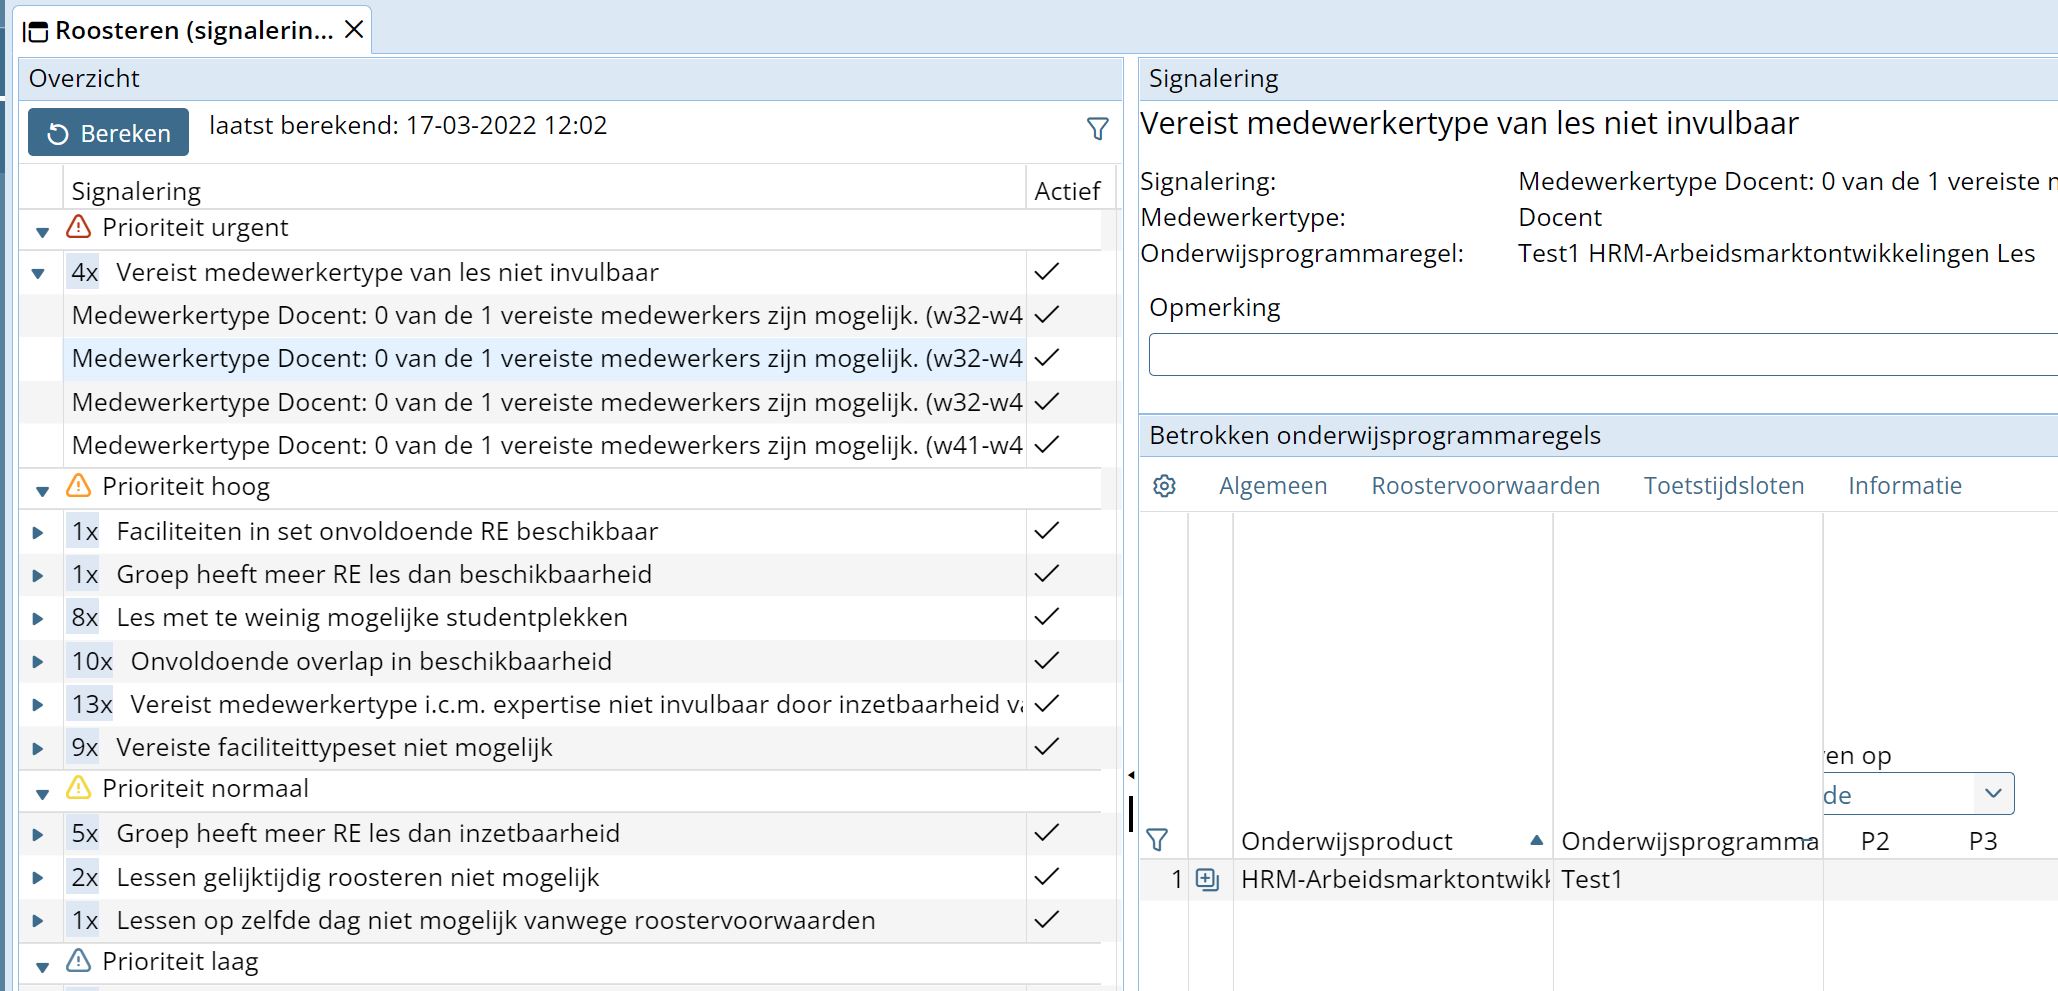Select the highlighted second Medewerkertype Docent row
Viewport: 2058px width, 991px height.
coord(546,358)
